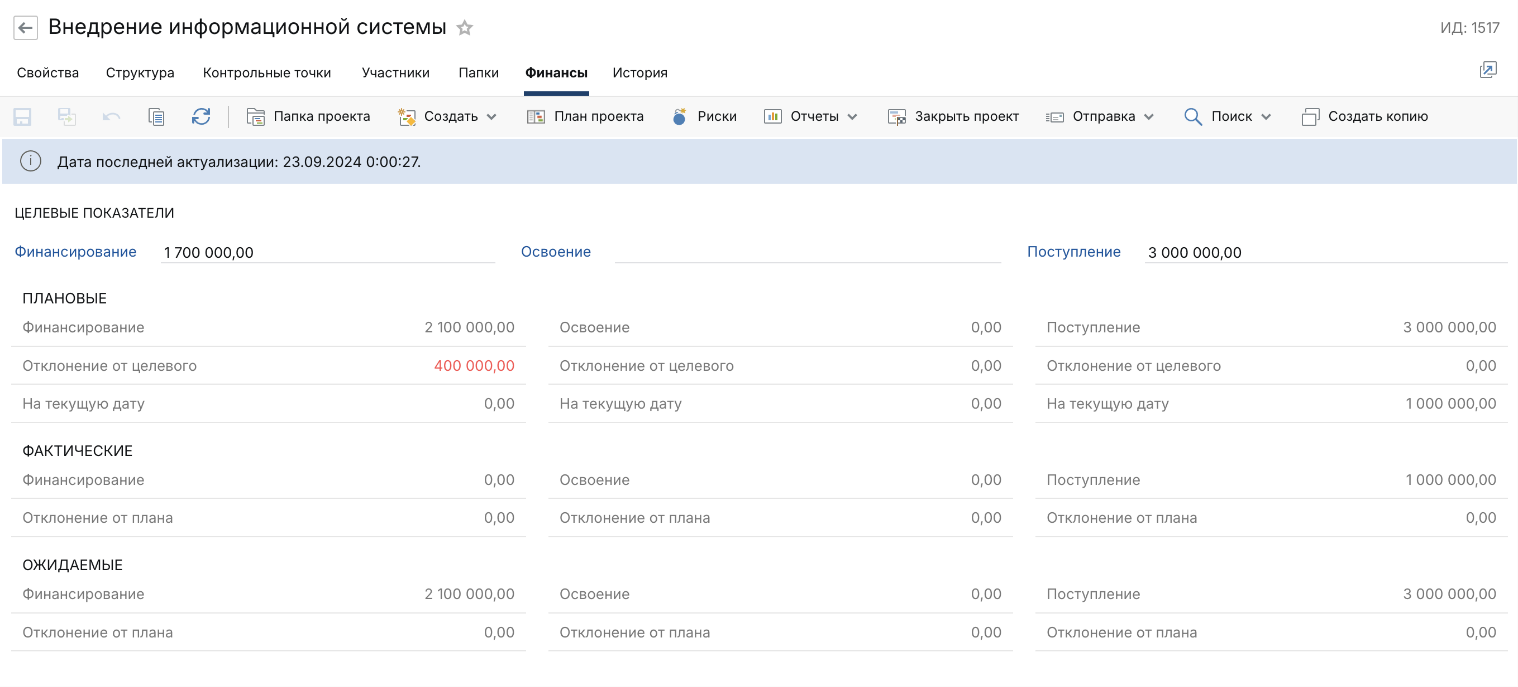Image resolution: width=1518 pixels, height=687 pixels.
Task: Open the История tab
Action: coord(640,73)
